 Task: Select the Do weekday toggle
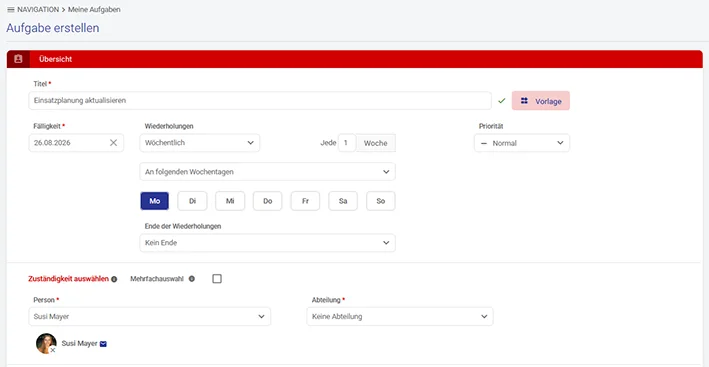268,201
